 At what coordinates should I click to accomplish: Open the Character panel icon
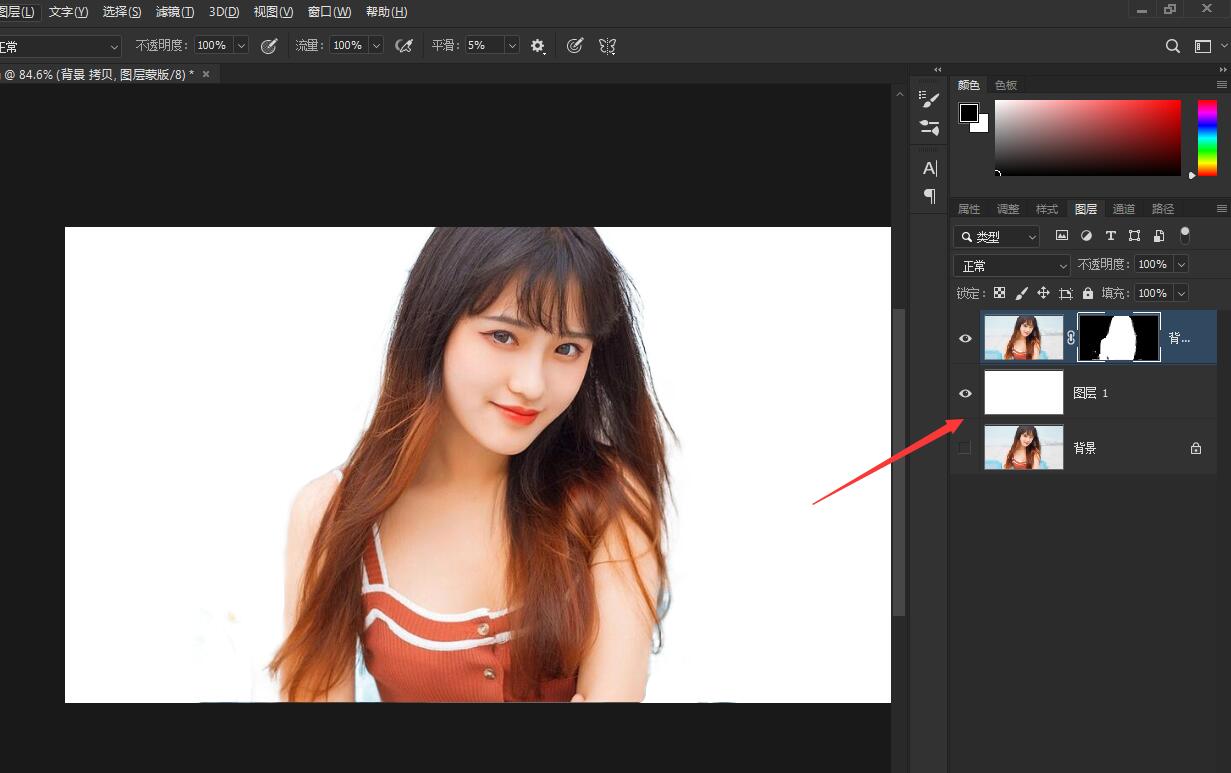coord(929,168)
